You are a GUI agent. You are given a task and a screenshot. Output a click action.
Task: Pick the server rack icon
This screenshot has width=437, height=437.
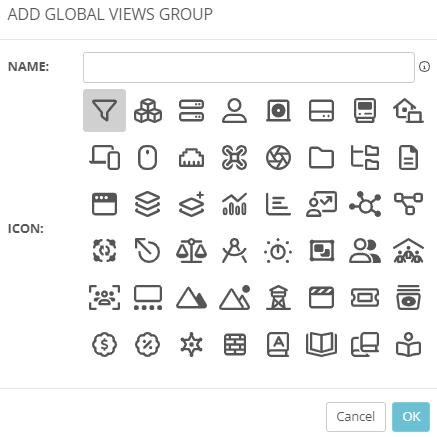(191, 110)
